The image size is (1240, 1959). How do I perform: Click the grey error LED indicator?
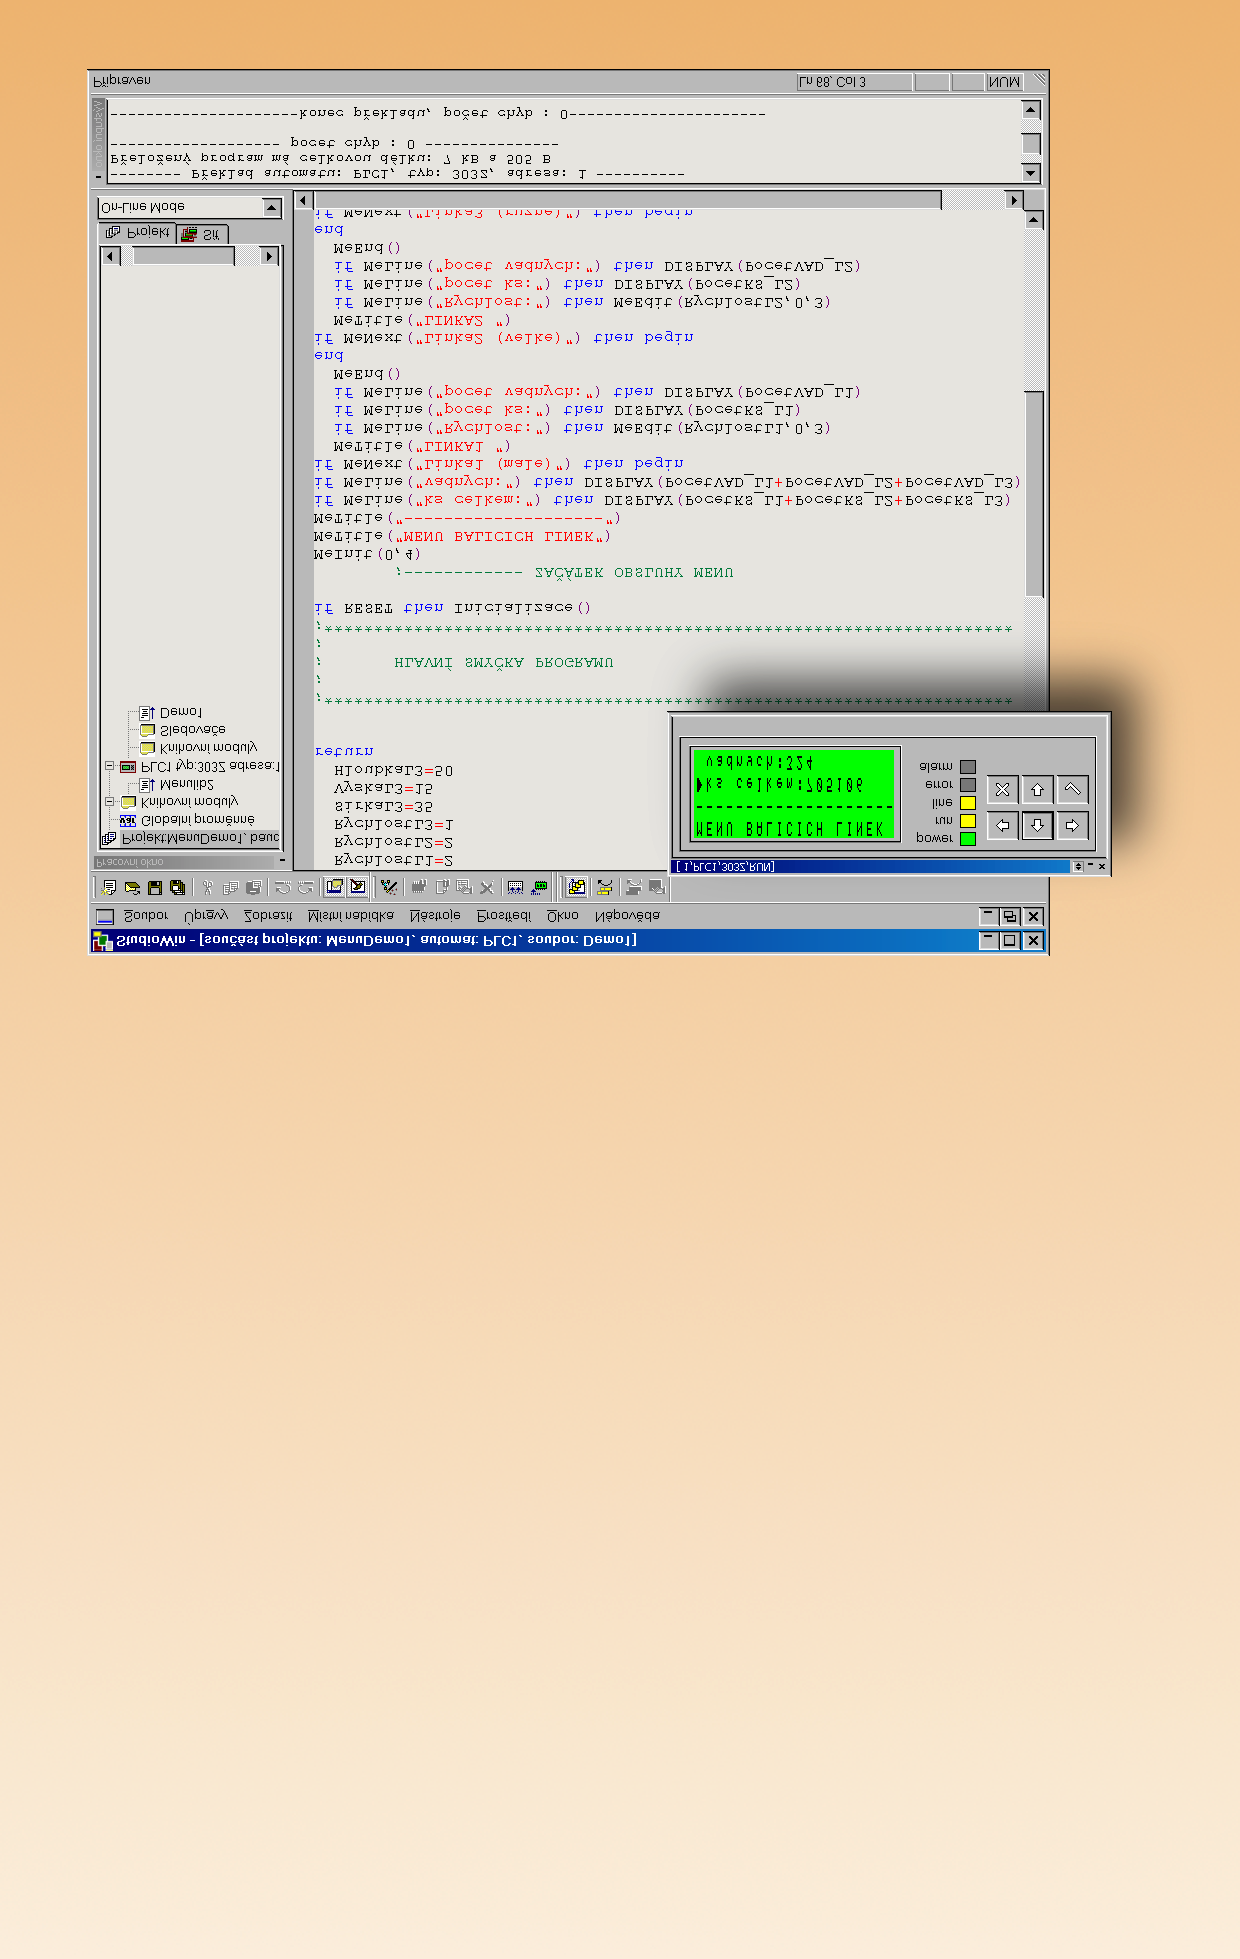click(x=968, y=785)
